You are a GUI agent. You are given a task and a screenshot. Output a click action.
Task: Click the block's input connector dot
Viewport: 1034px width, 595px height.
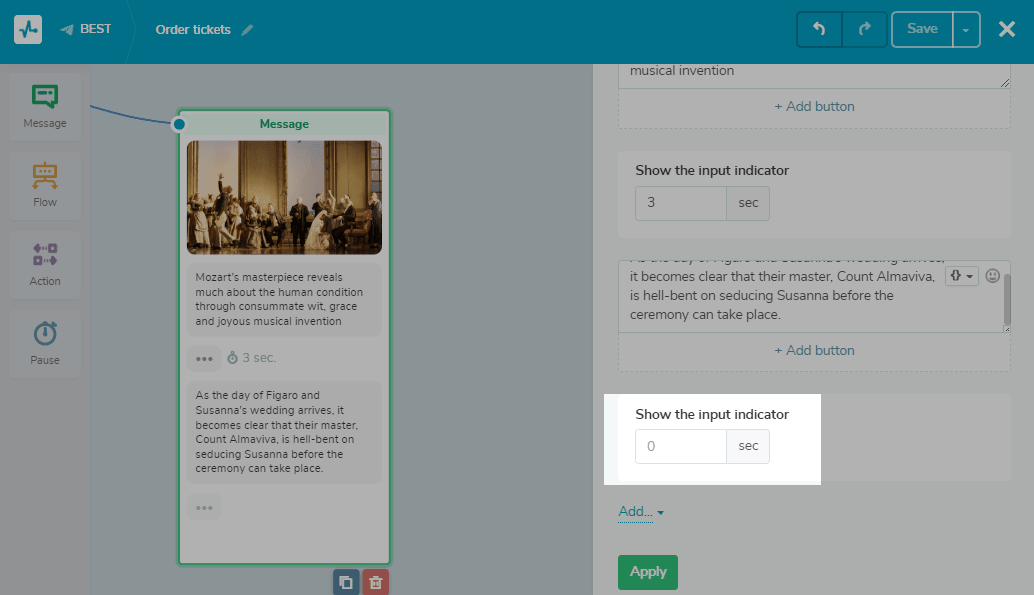point(179,124)
